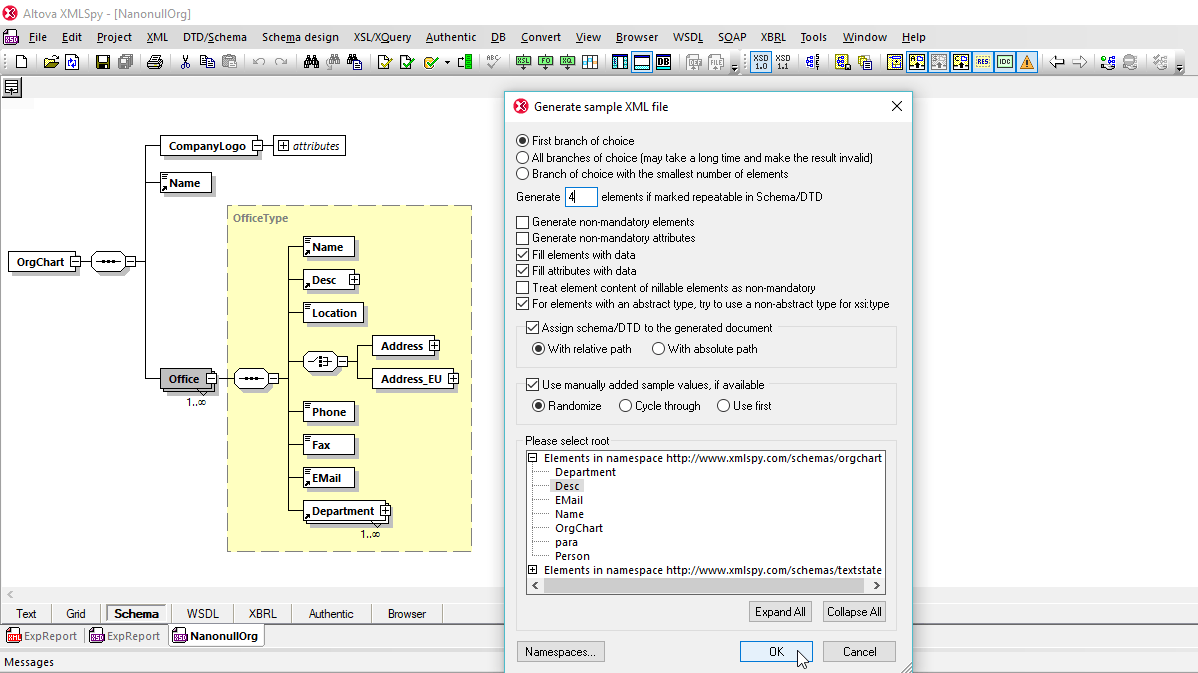
Task: Uncheck Fill elements with data
Action: [522, 255]
